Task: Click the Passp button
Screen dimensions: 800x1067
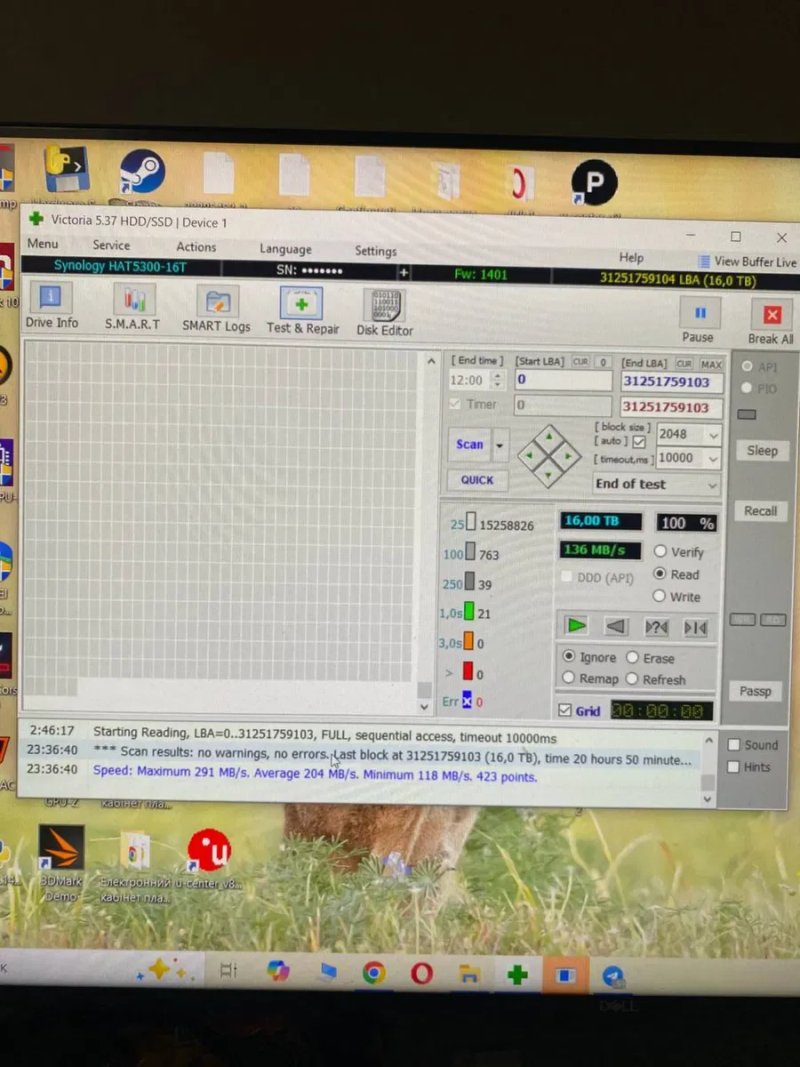Action: click(755, 691)
